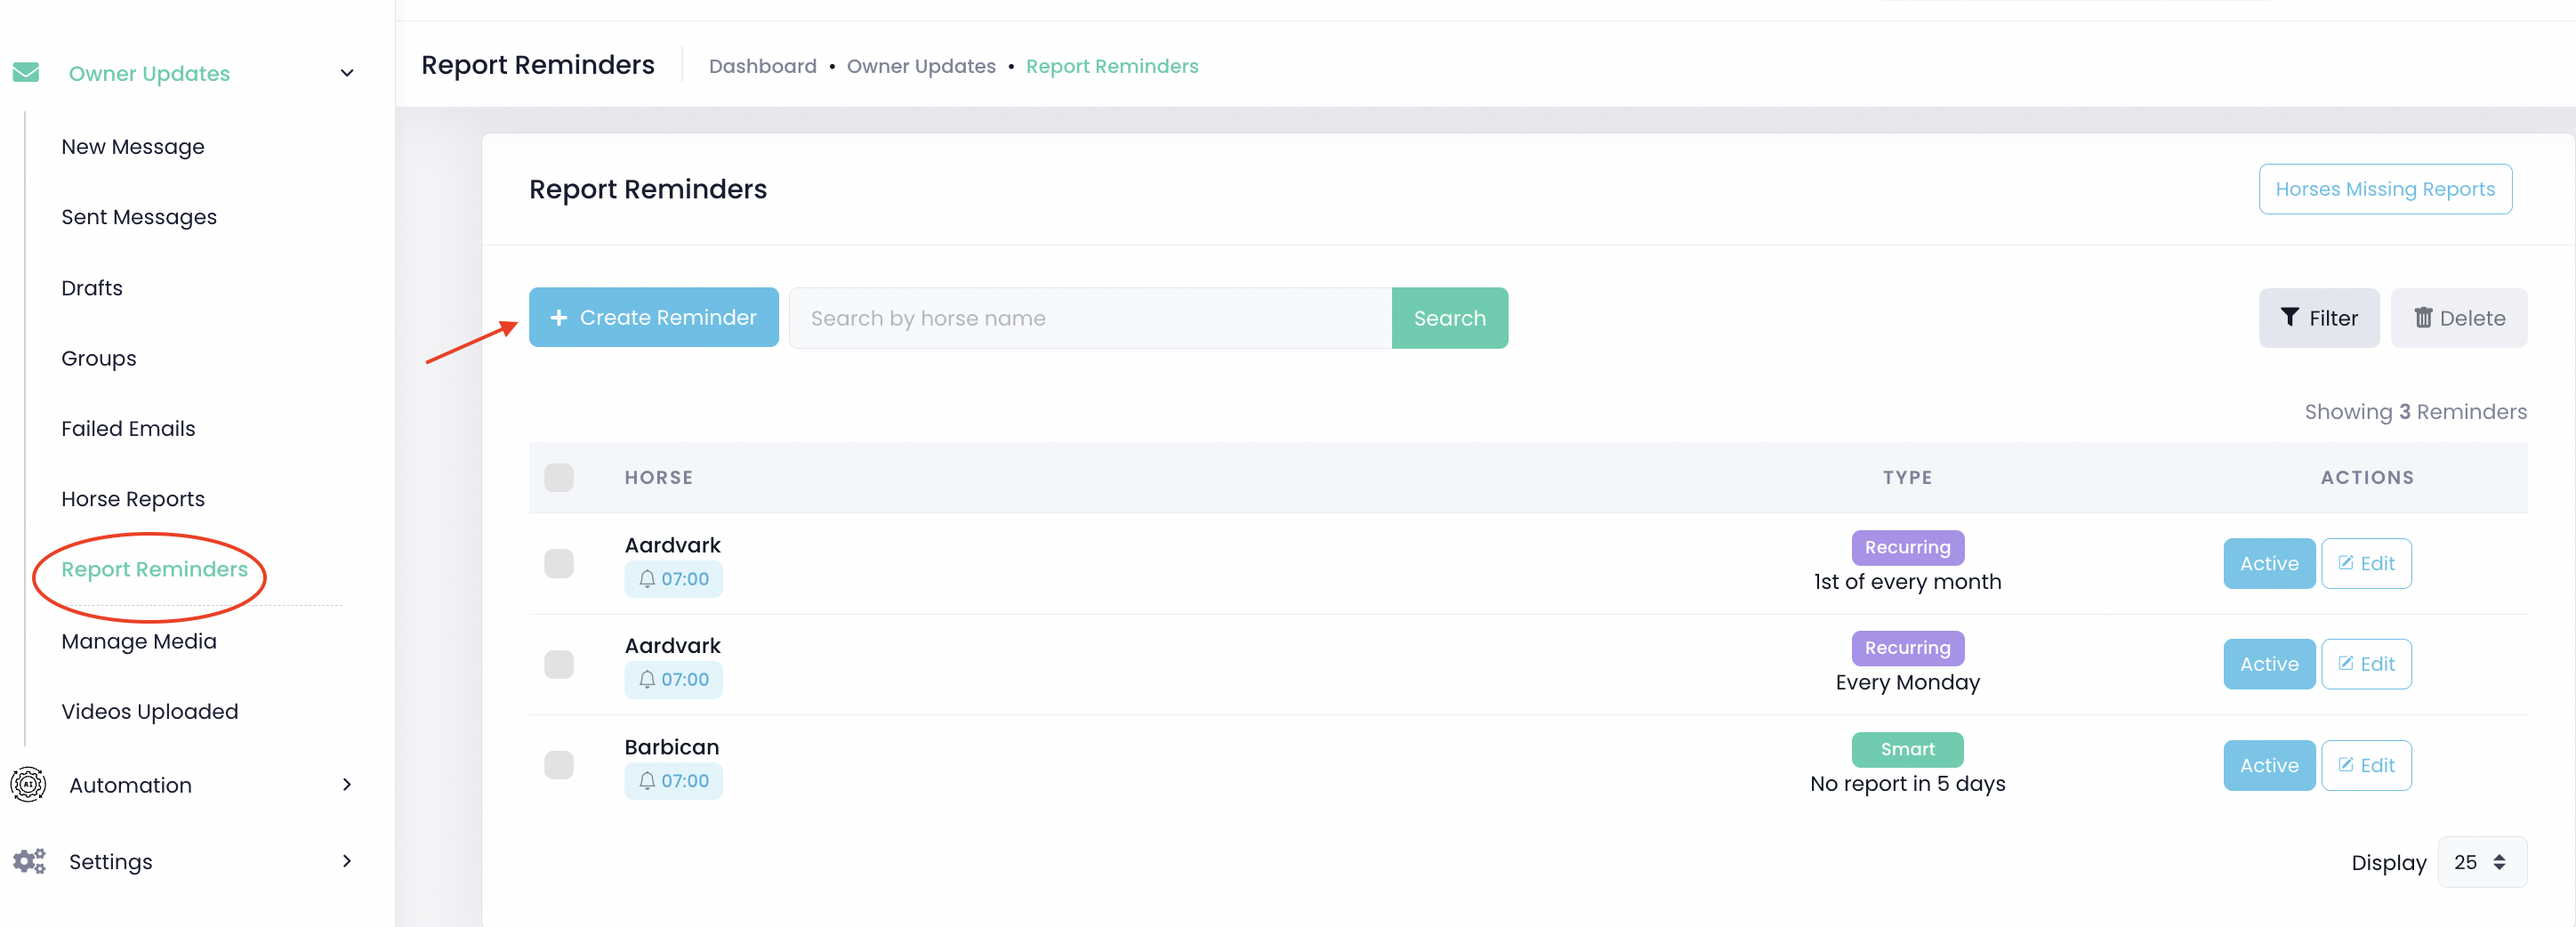Click the Owner Updates envelope icon
Image resolution: width=2576 pixels, height=927 pixels.
click(26, 73)
